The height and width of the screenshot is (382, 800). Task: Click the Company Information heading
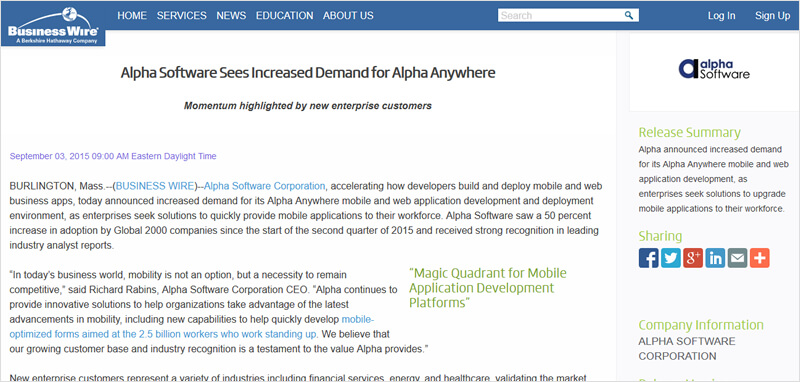click(701, 325)
